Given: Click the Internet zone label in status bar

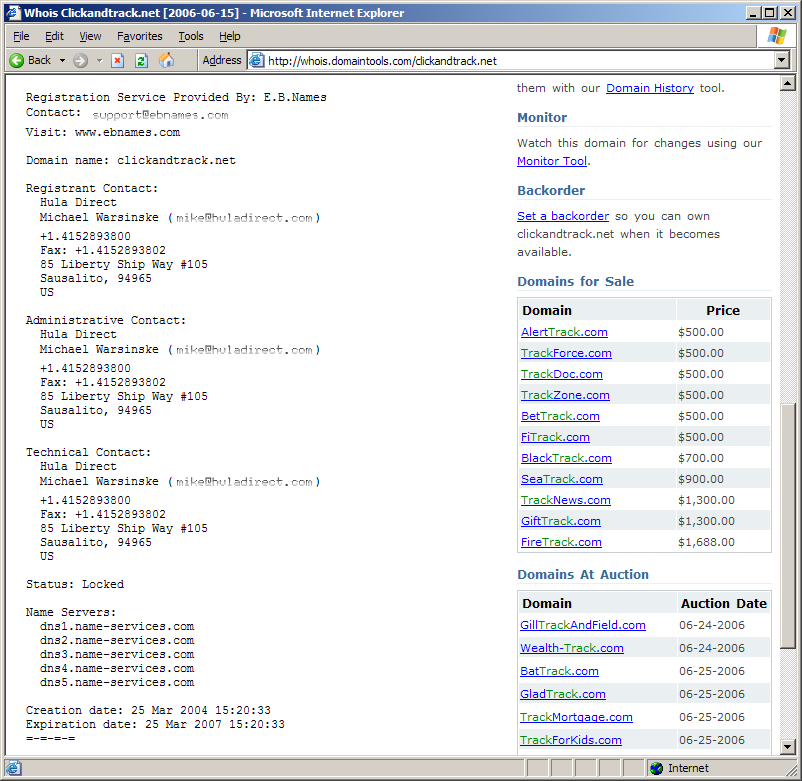Looking at the screenshot, I should click(x=688, y=768).
